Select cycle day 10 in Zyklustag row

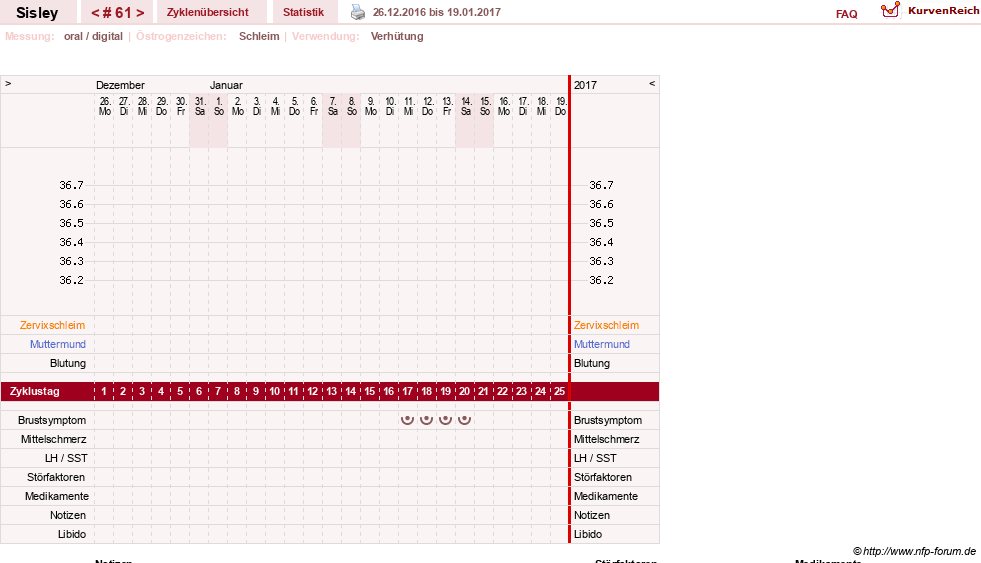pyautogui.click(x=275, y=392)
